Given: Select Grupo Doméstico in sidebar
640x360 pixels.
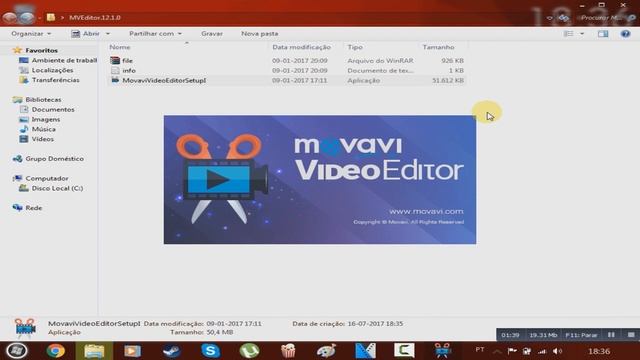Looking at the screenshot, I should pos(54,158).
